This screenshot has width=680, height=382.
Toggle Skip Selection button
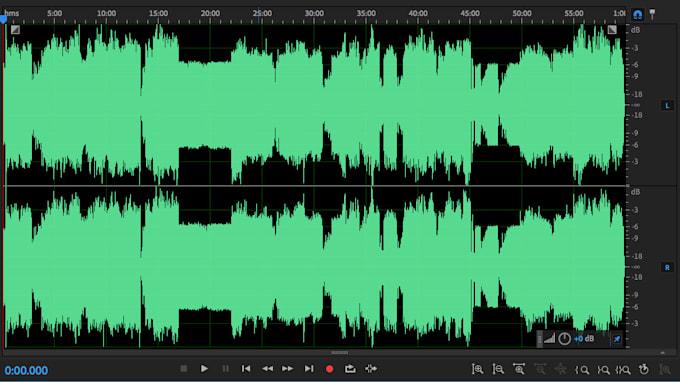371,369
